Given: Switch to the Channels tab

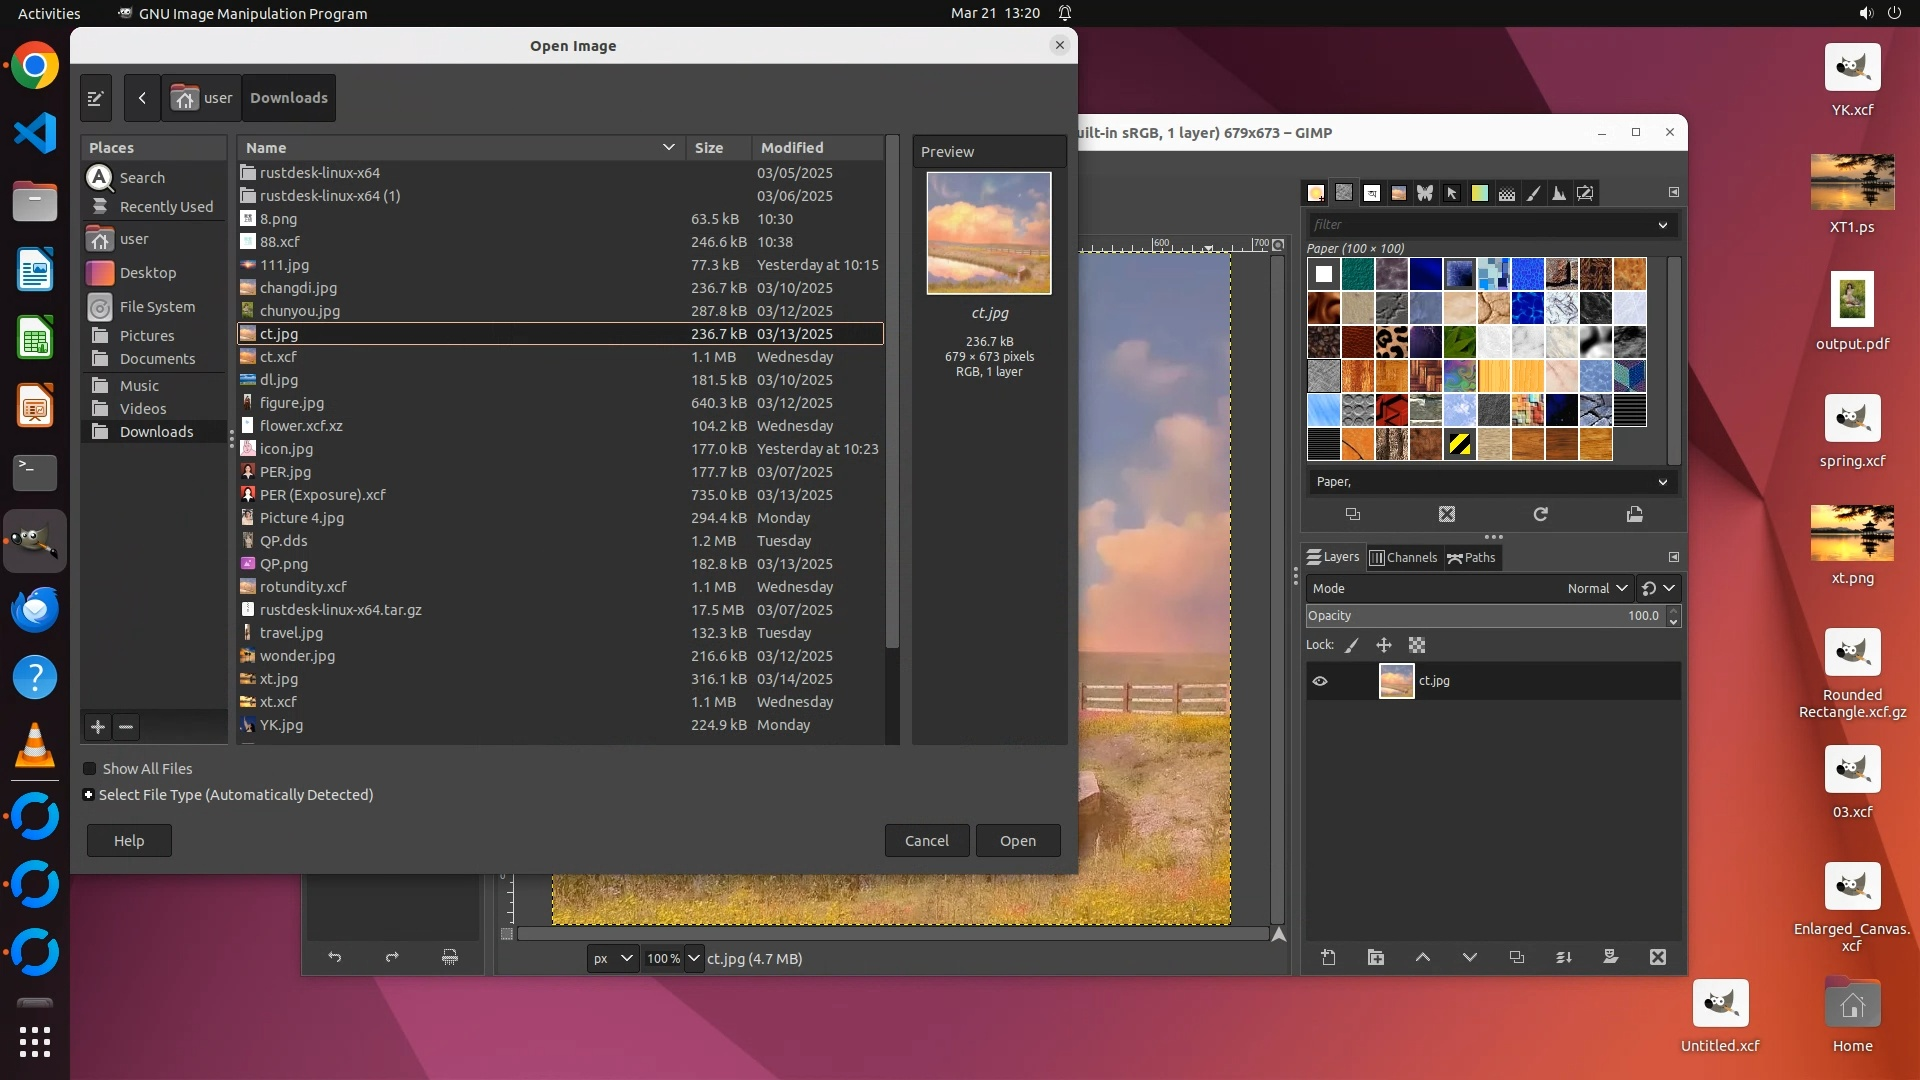Looking at the screenshot, I should click(1403, 558).
